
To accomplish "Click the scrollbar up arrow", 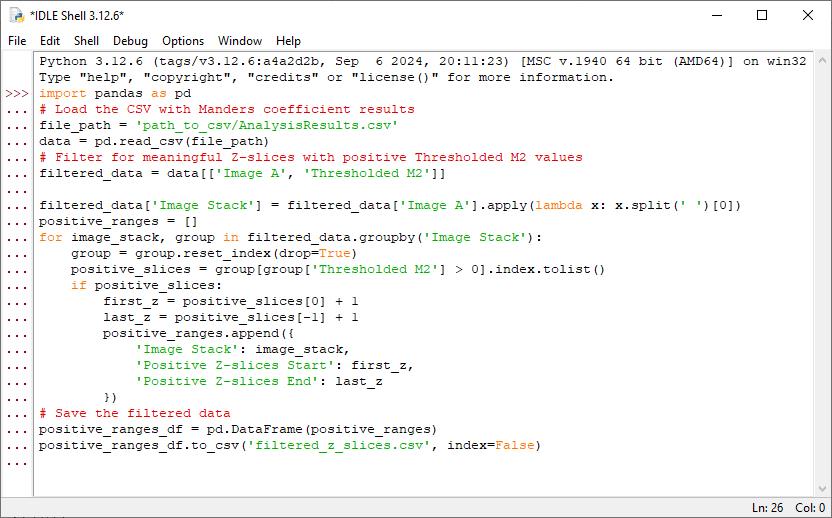I will [822, 60].
